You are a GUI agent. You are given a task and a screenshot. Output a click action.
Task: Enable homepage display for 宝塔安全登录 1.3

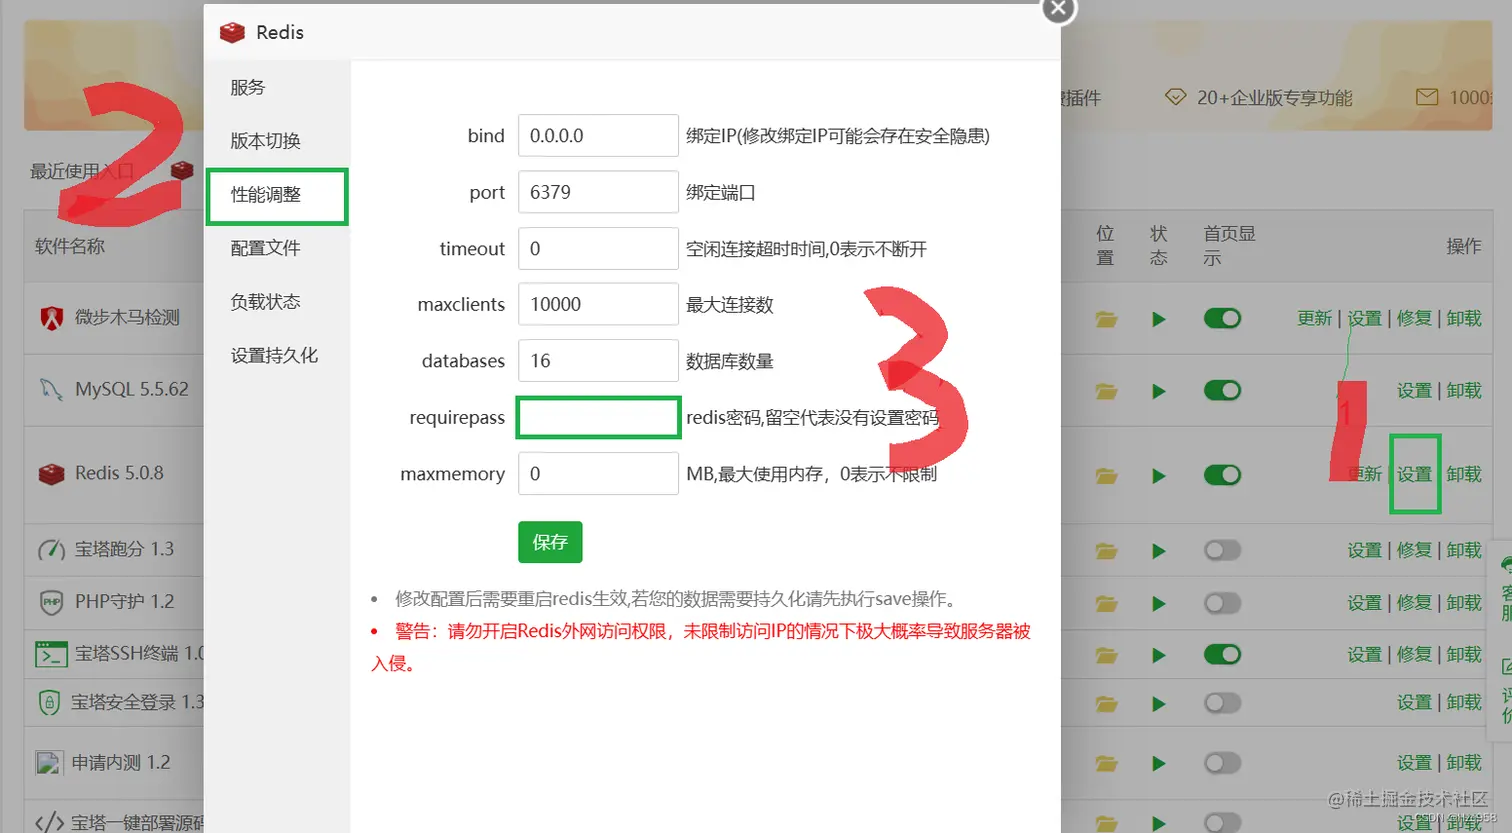tap(1222, 703)
